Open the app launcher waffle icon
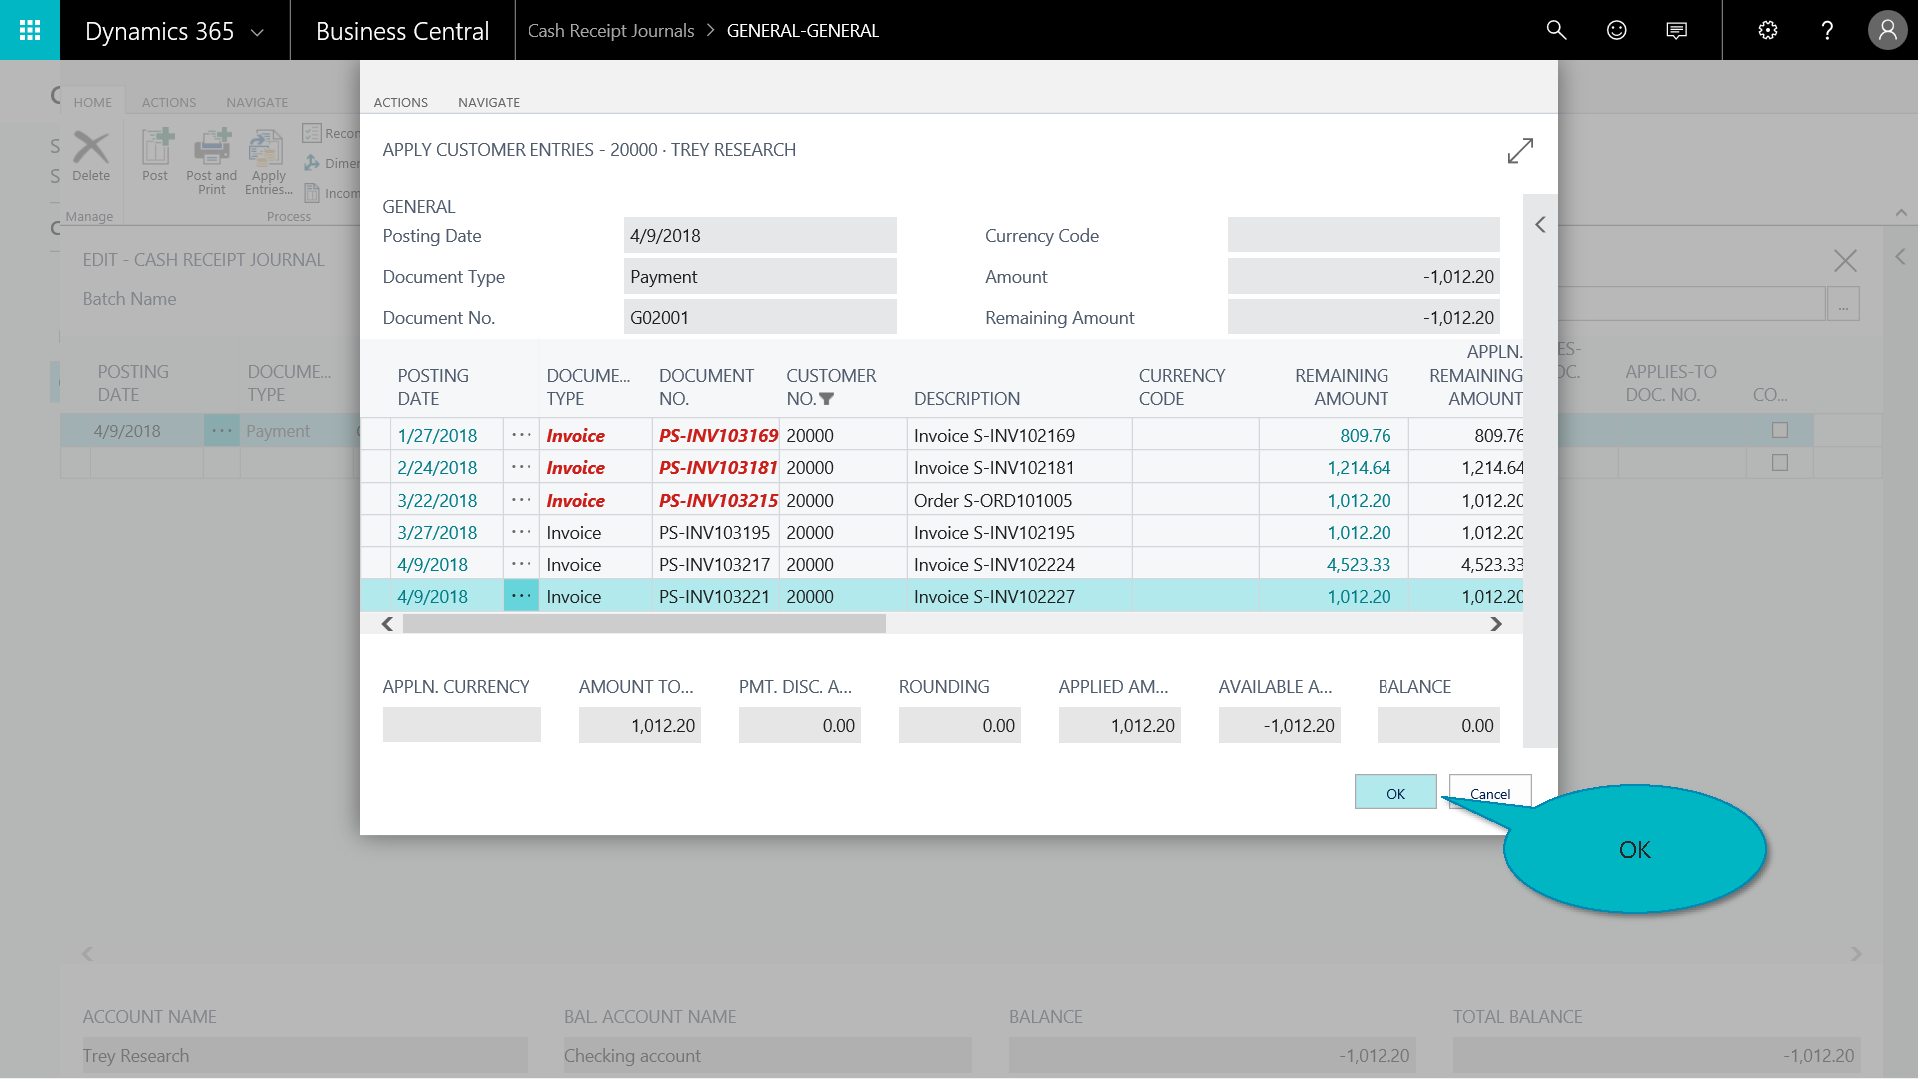Screen dimensions: 1918x1079 click(x=30, y=30)
